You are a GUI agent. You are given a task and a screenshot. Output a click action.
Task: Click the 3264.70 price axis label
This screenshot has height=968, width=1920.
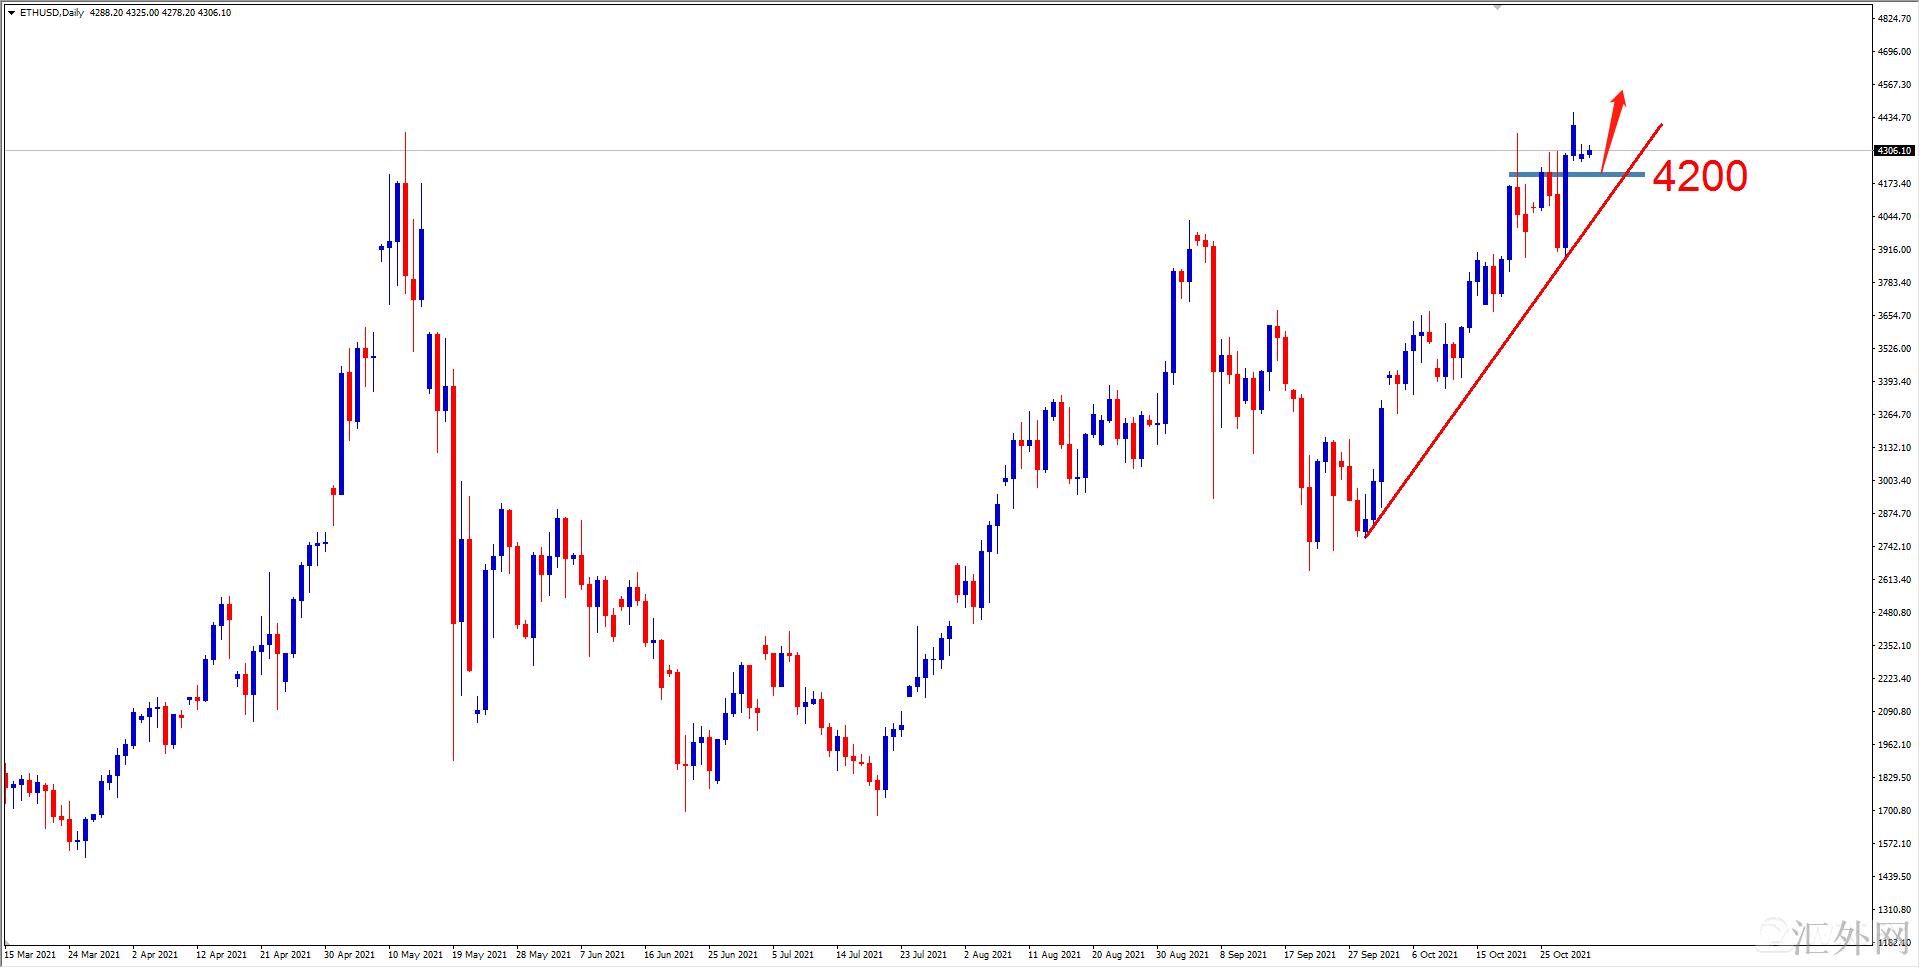pos(1894,415)
